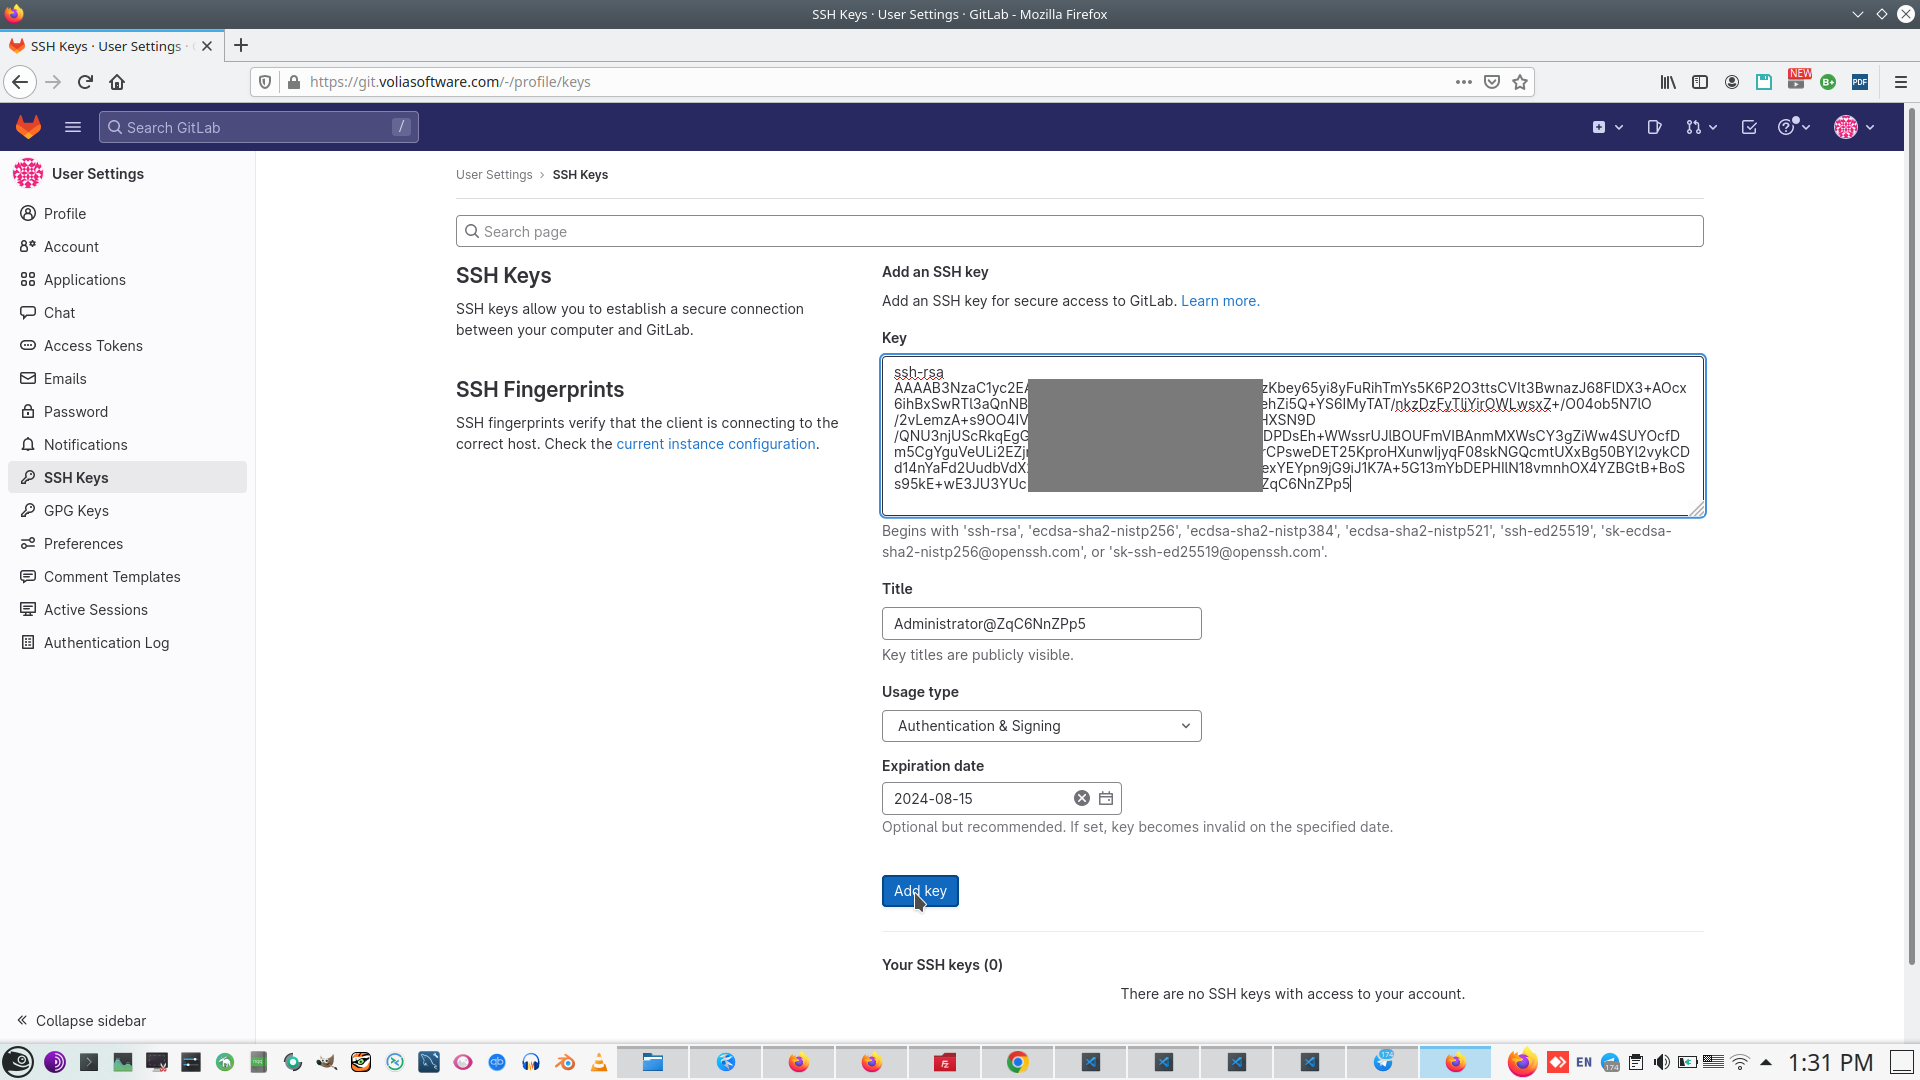Open the merge requests dropdown

[1700, 127]
